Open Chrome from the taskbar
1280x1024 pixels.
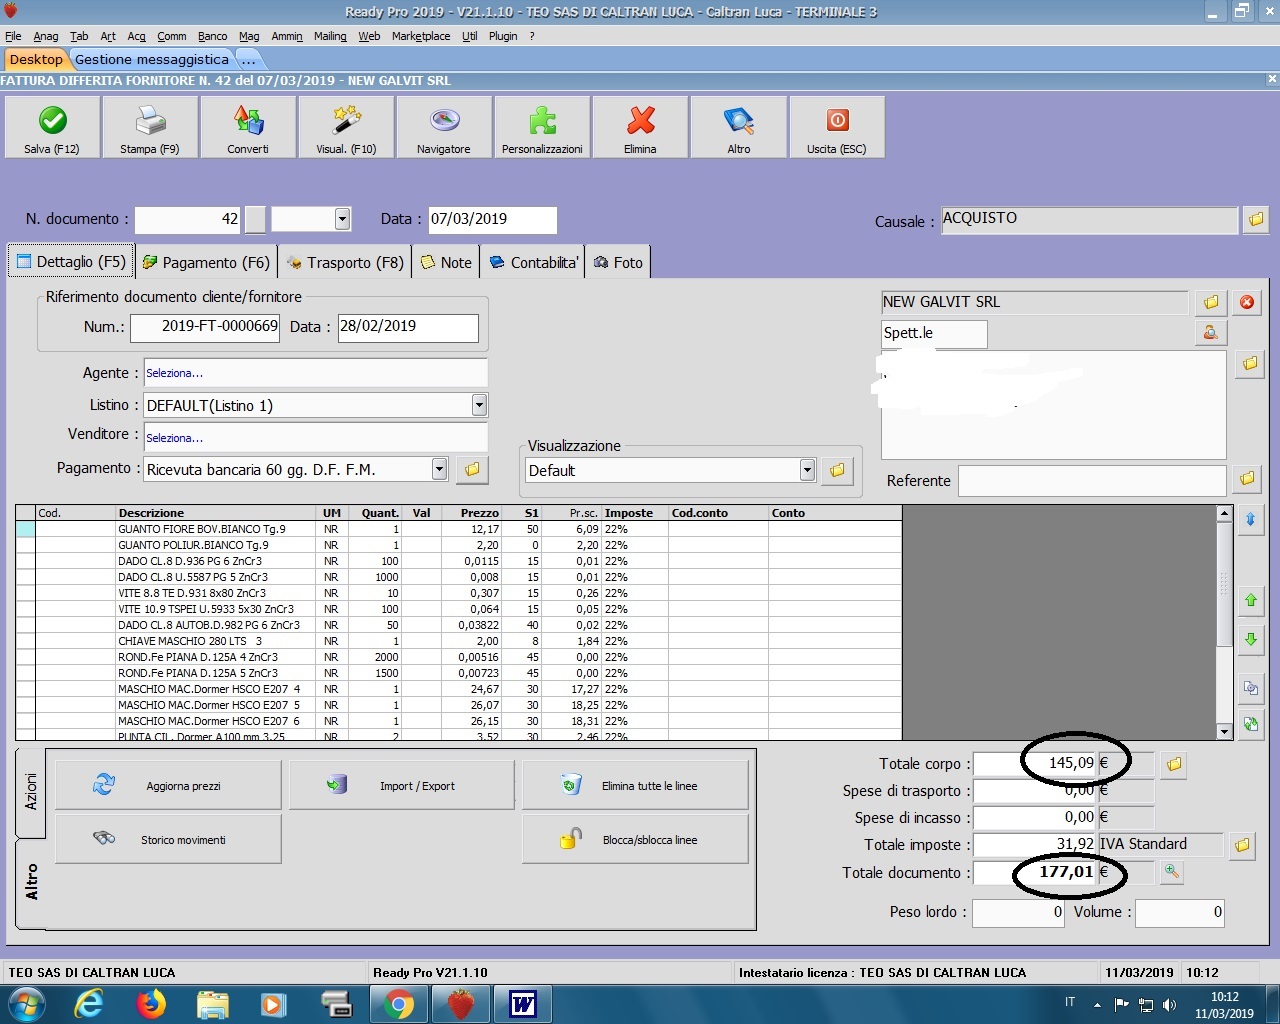398,1003
